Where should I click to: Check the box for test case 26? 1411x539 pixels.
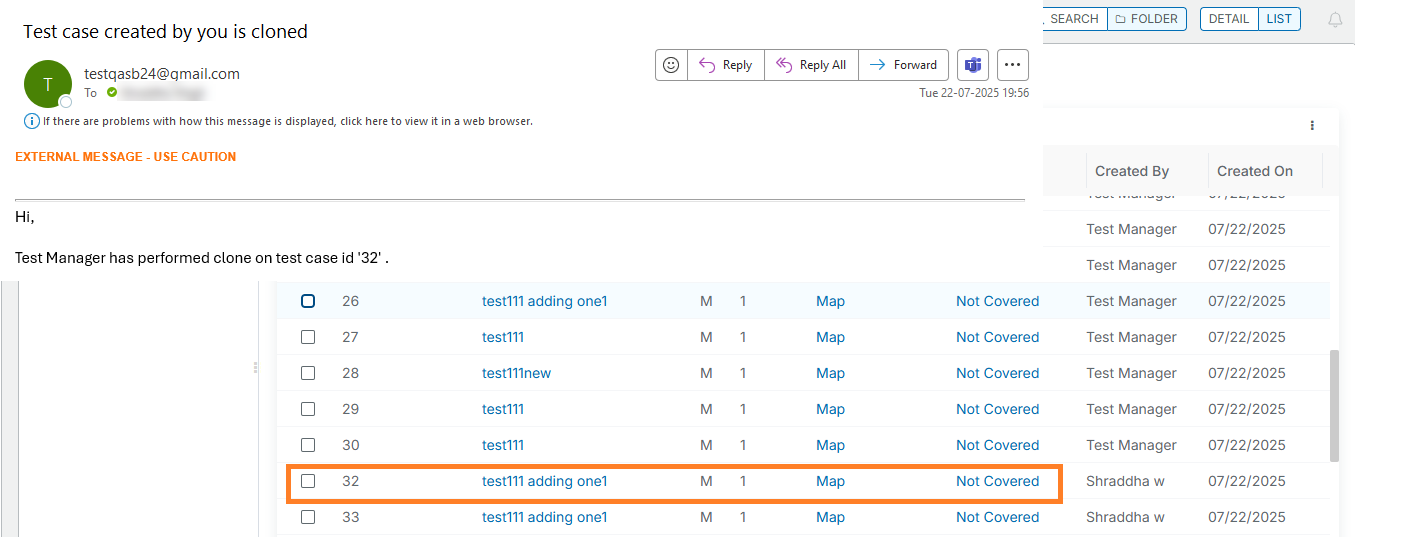pyautogui.click(x=308, y=301)
